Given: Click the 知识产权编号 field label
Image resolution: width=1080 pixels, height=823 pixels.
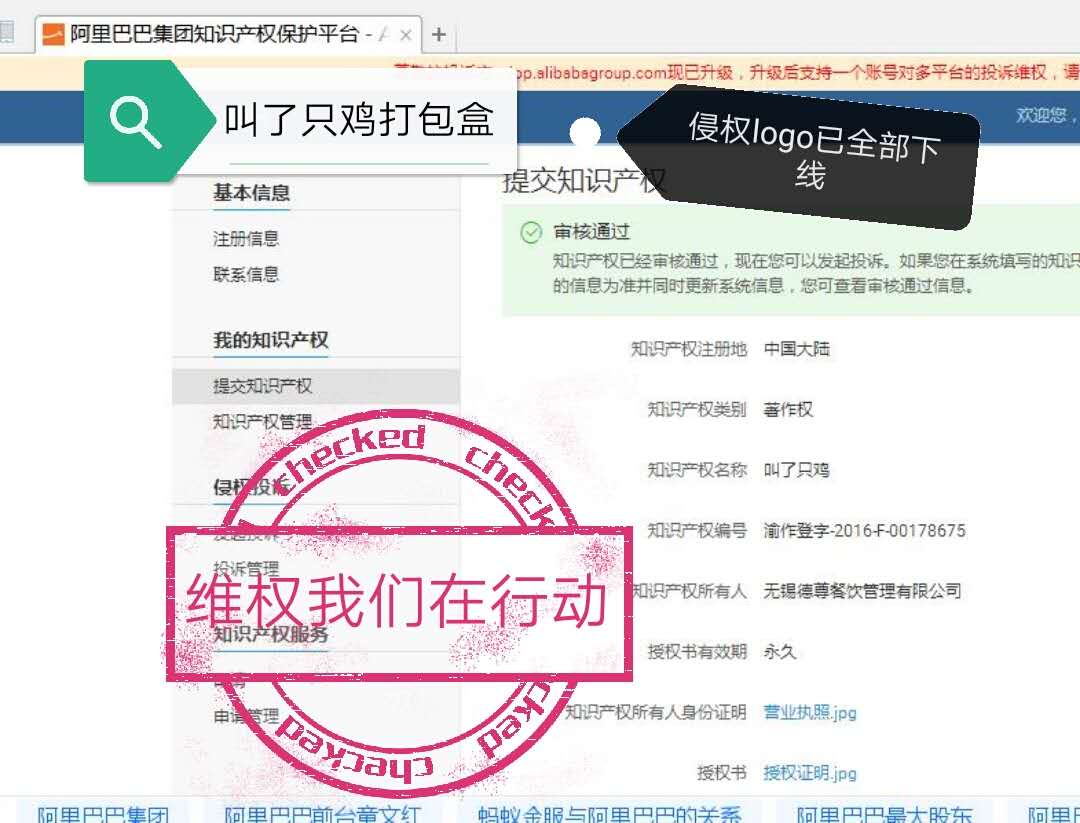Looking at the screenshot, I should pos(698,530).
